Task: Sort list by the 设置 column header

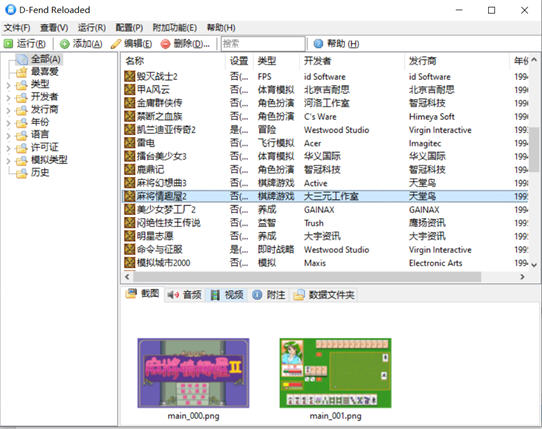Action: (239, 61)
